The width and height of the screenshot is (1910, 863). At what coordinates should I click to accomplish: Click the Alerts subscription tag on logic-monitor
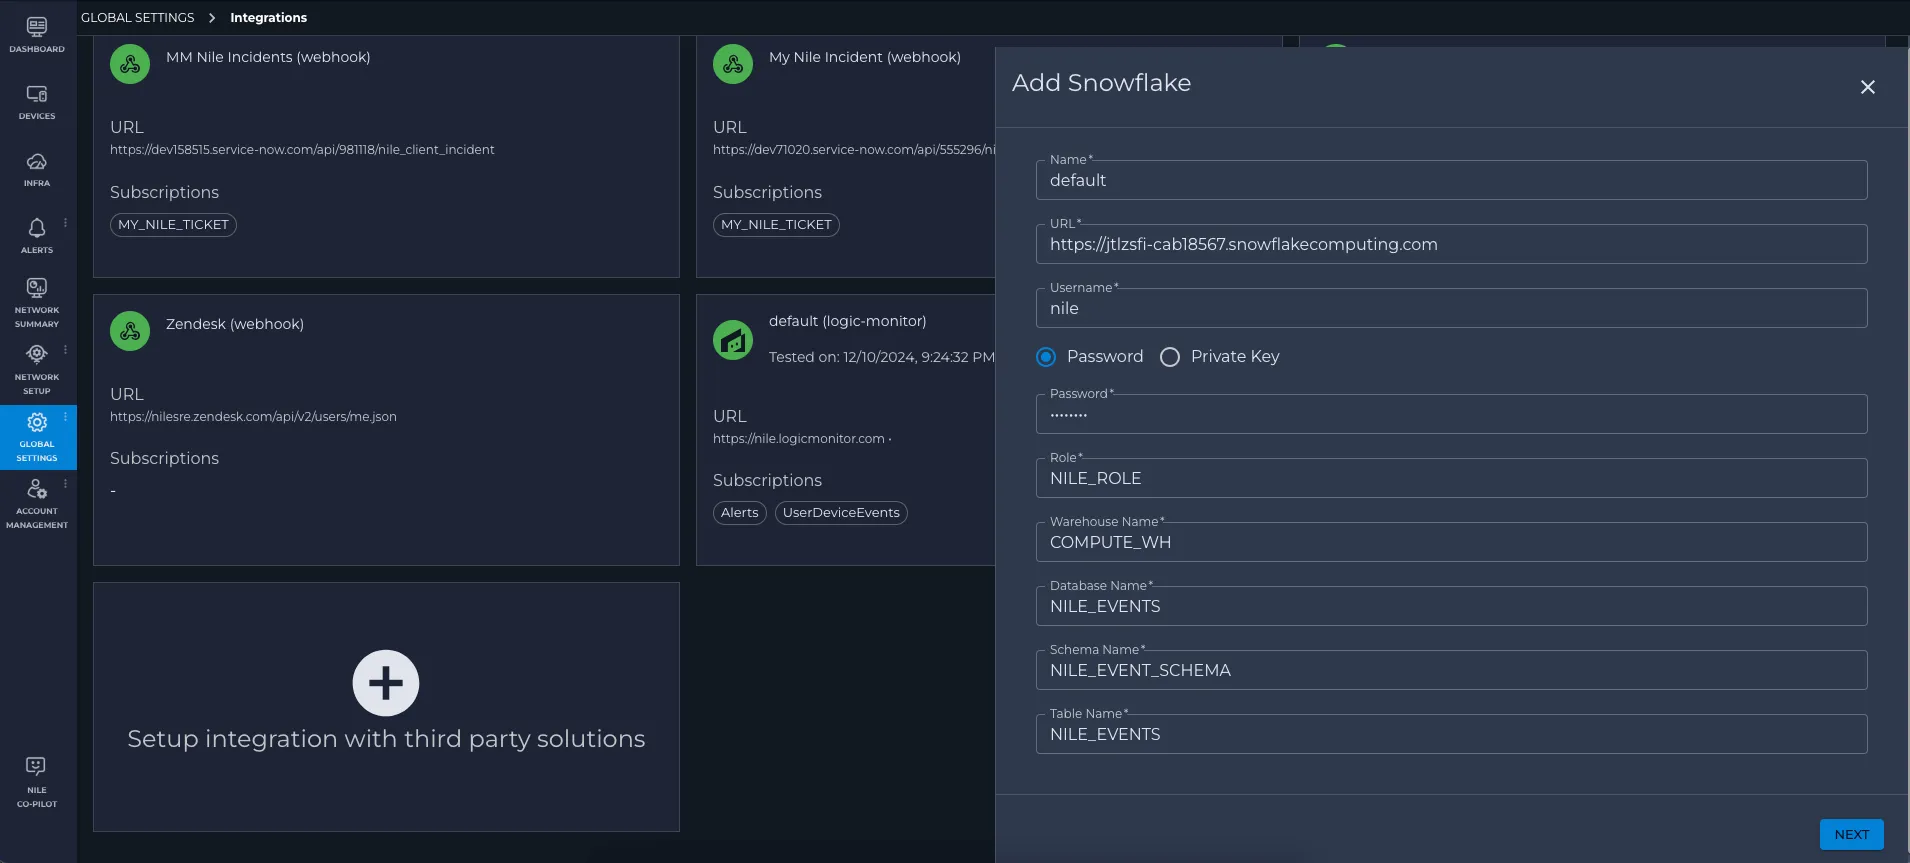[740, 513]
